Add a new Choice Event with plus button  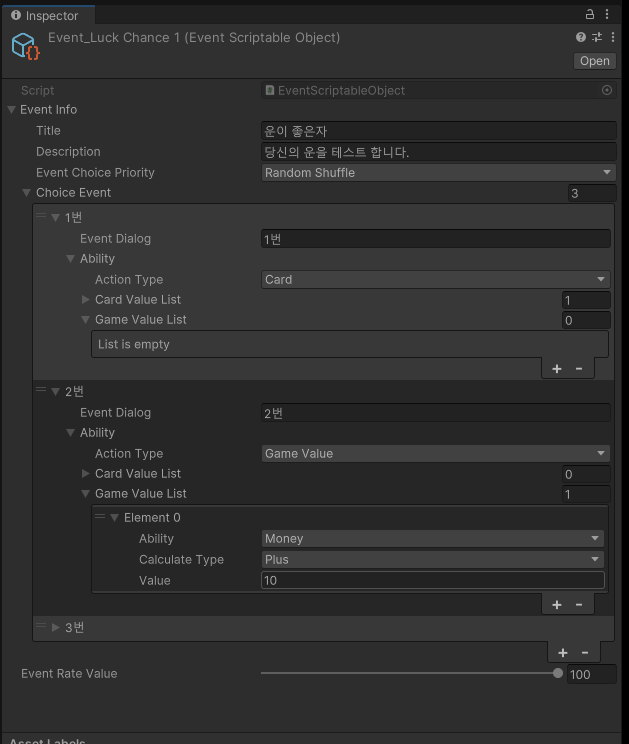[563, 653]
